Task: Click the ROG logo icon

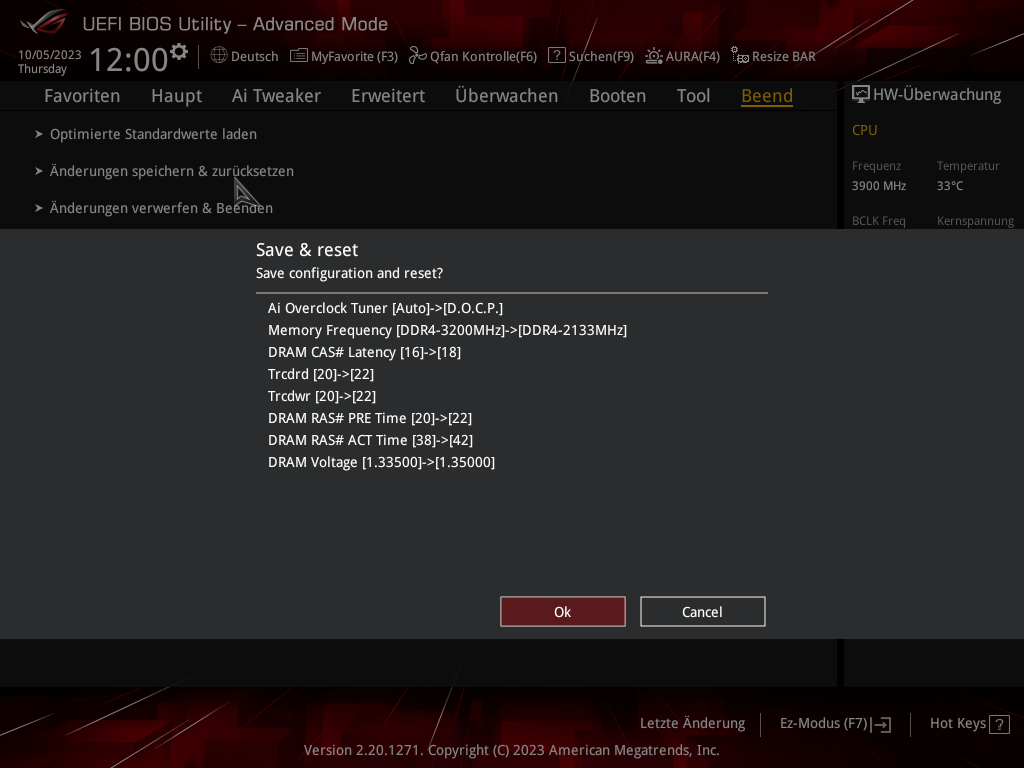Action: point(43,22)
